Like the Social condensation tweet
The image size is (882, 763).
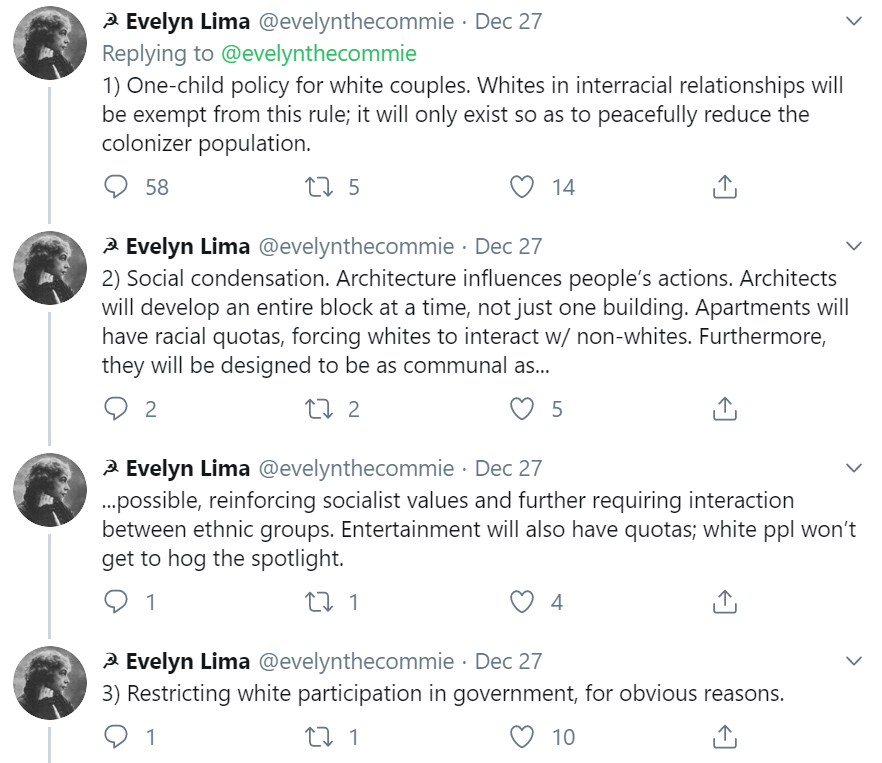coord(522,408)
